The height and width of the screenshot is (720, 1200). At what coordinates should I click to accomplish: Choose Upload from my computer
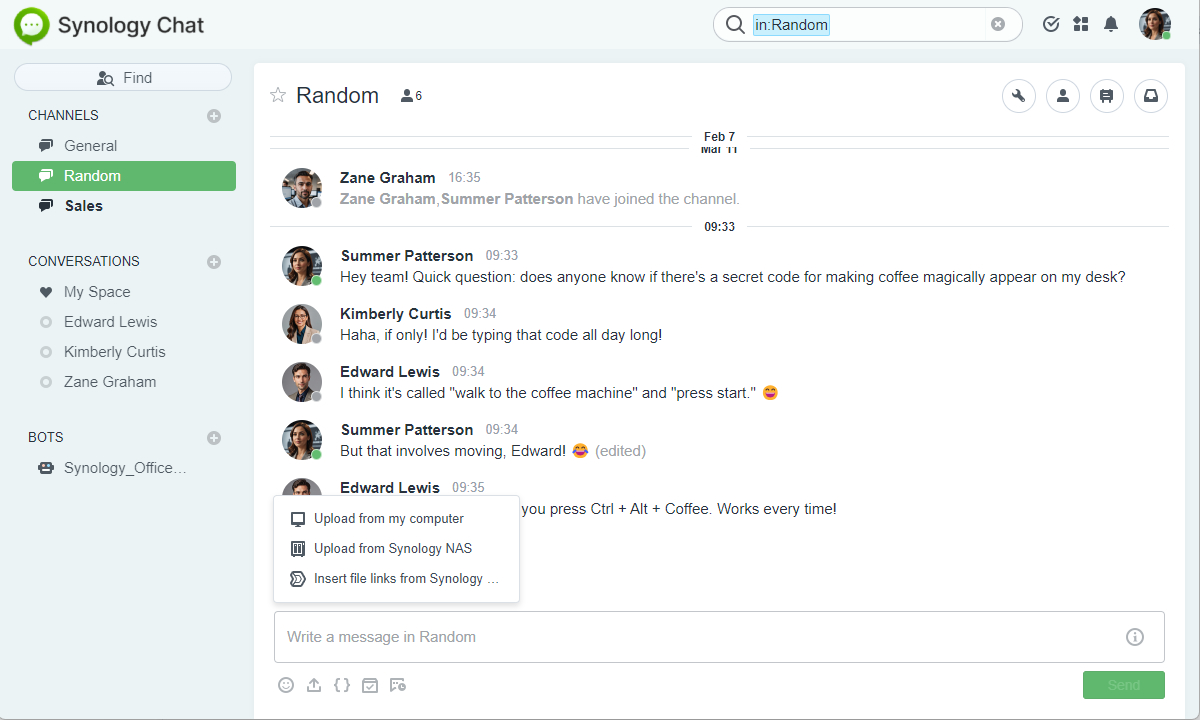(388, 519)
